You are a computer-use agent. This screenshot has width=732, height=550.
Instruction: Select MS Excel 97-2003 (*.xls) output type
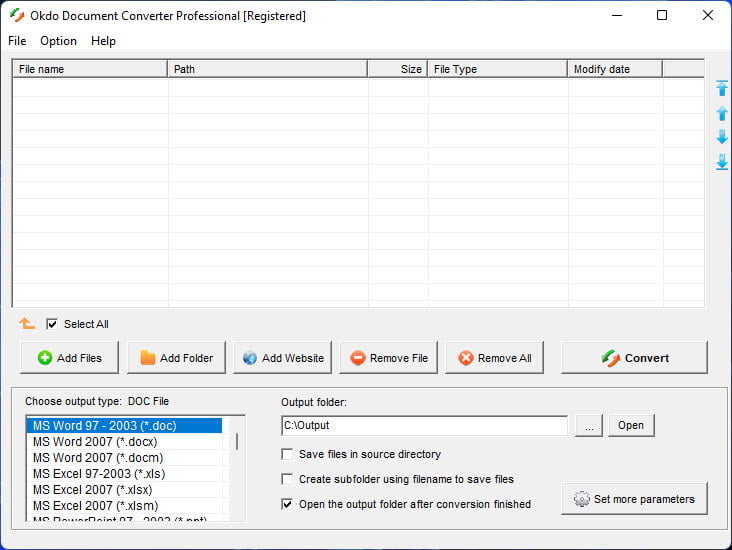pyautogui.click(x=124, y=473)
